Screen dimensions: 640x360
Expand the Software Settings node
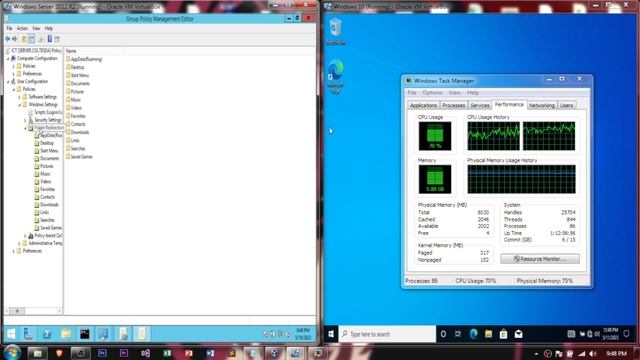[x=19, y=97]
